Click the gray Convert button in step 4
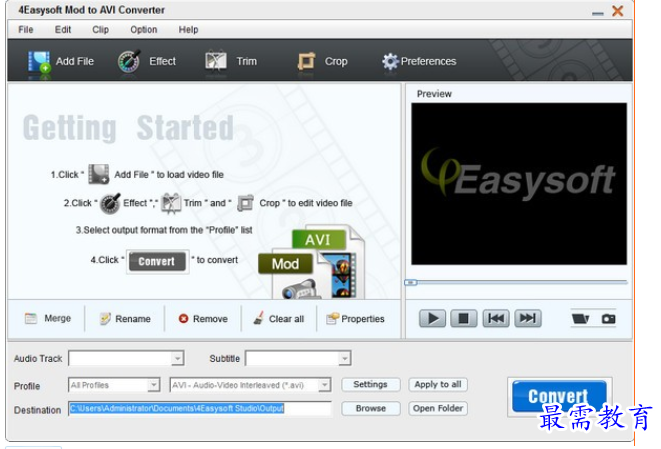This screenshot has height=449, width=661. click(157, 261)
